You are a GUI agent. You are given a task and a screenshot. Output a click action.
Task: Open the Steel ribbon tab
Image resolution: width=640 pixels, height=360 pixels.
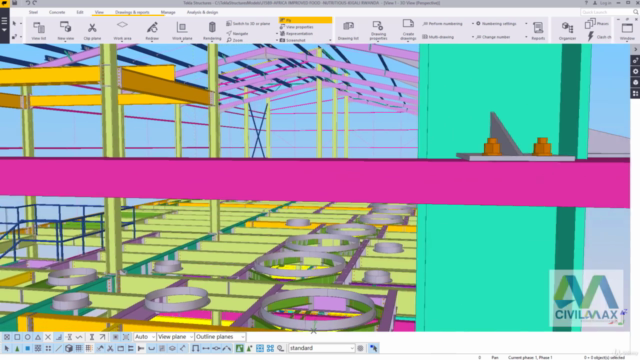[x=33, y=12]
